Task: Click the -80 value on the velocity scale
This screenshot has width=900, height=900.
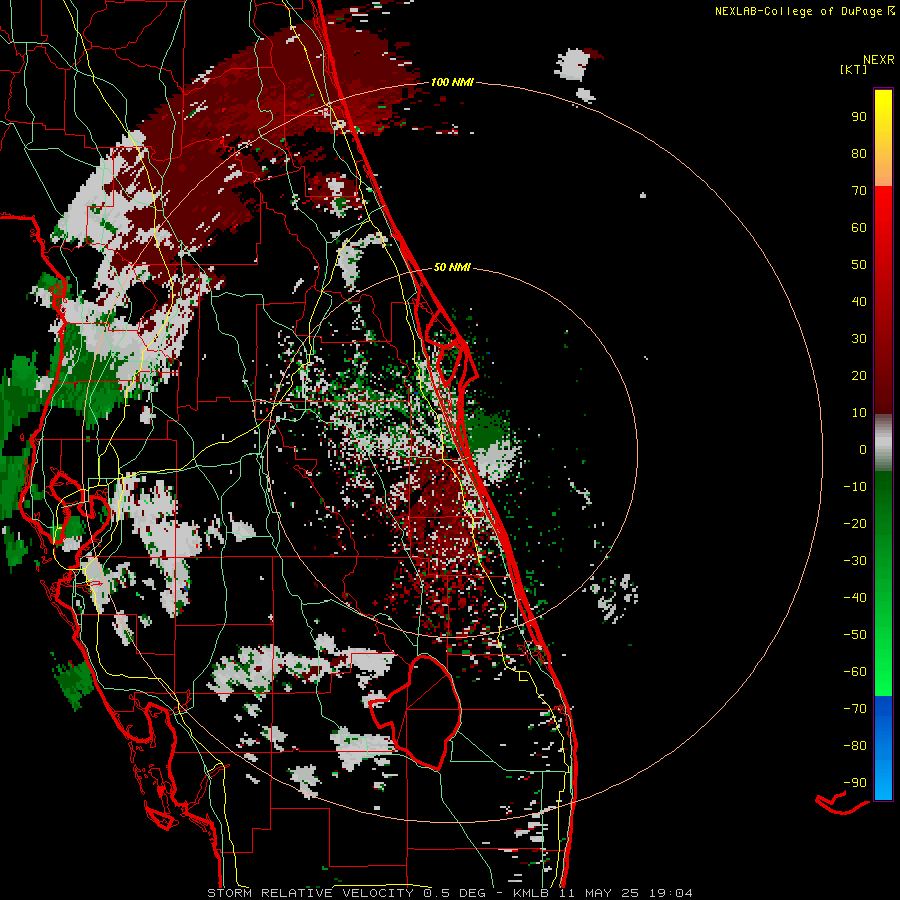Action: 855,746
